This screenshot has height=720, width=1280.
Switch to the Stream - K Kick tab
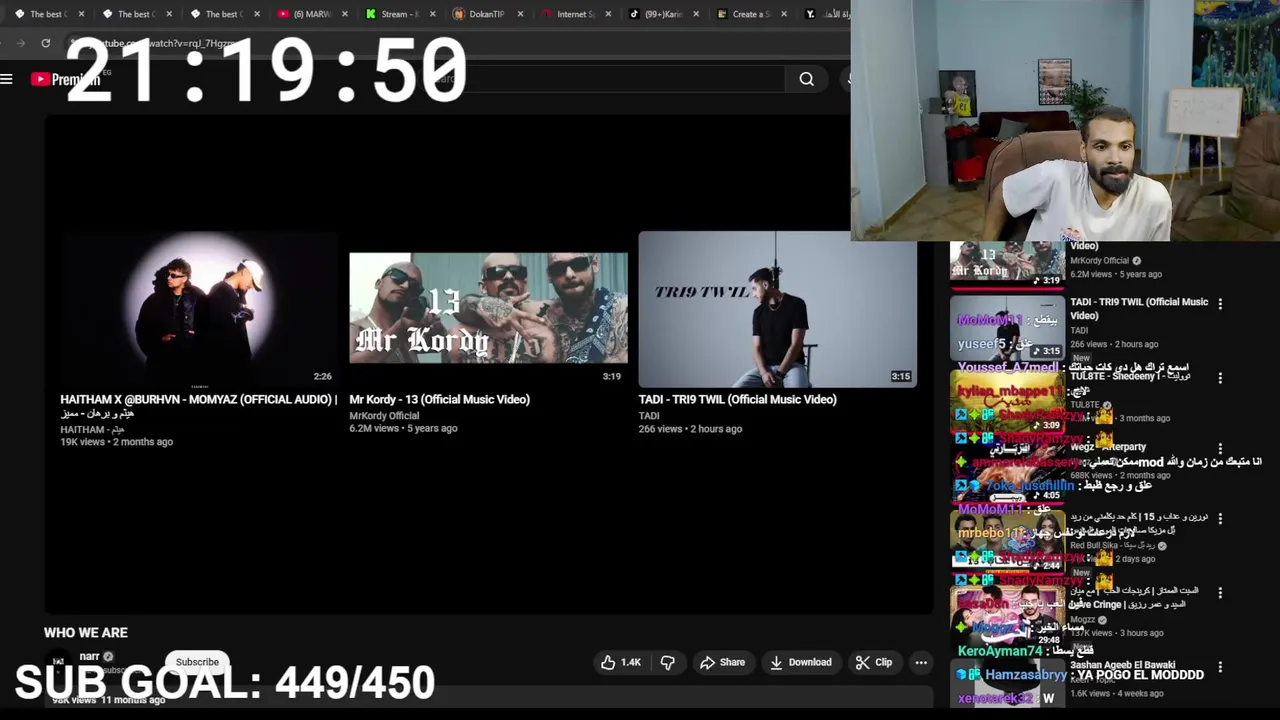pos(398,14)
